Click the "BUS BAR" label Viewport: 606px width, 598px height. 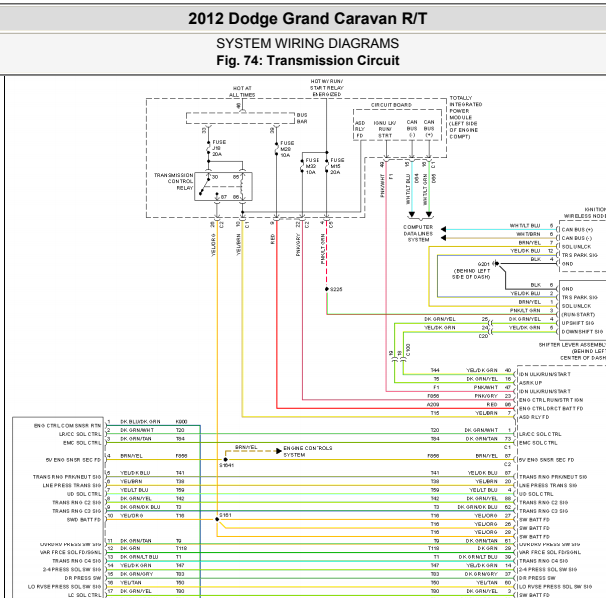[x=302, y=118]
